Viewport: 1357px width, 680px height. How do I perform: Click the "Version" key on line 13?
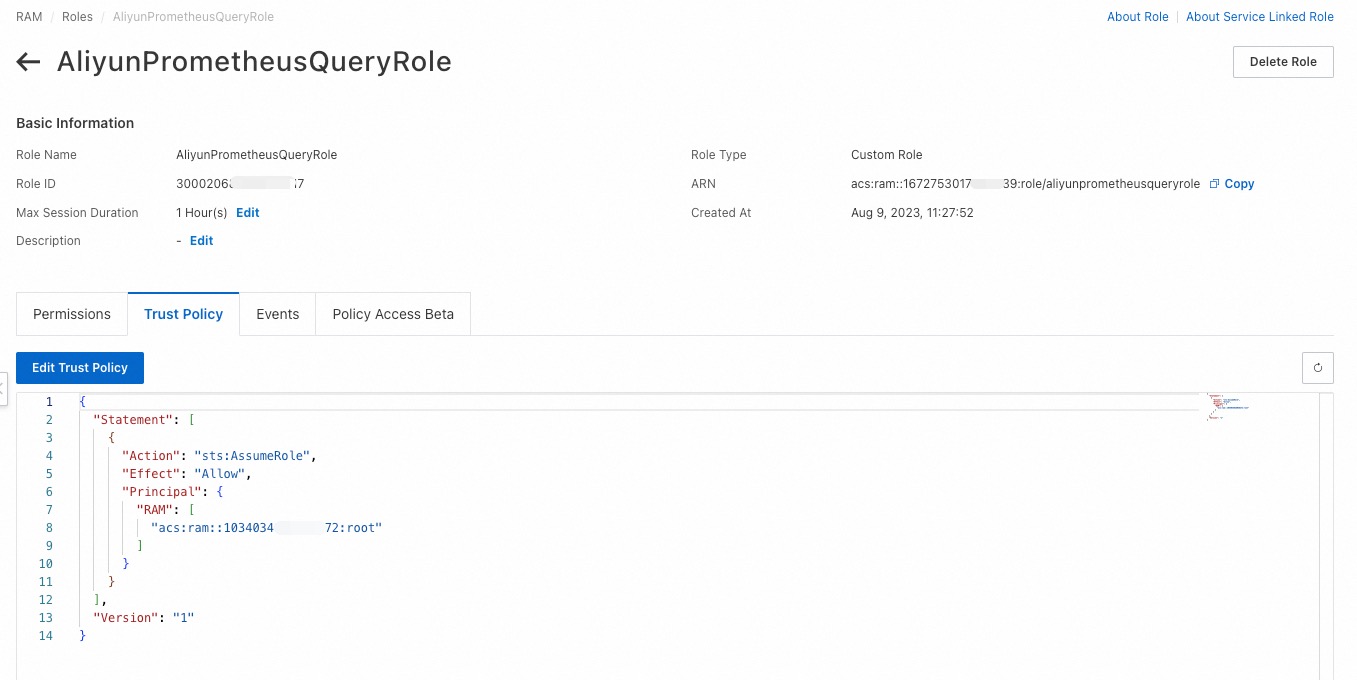[x=125, y=618]
